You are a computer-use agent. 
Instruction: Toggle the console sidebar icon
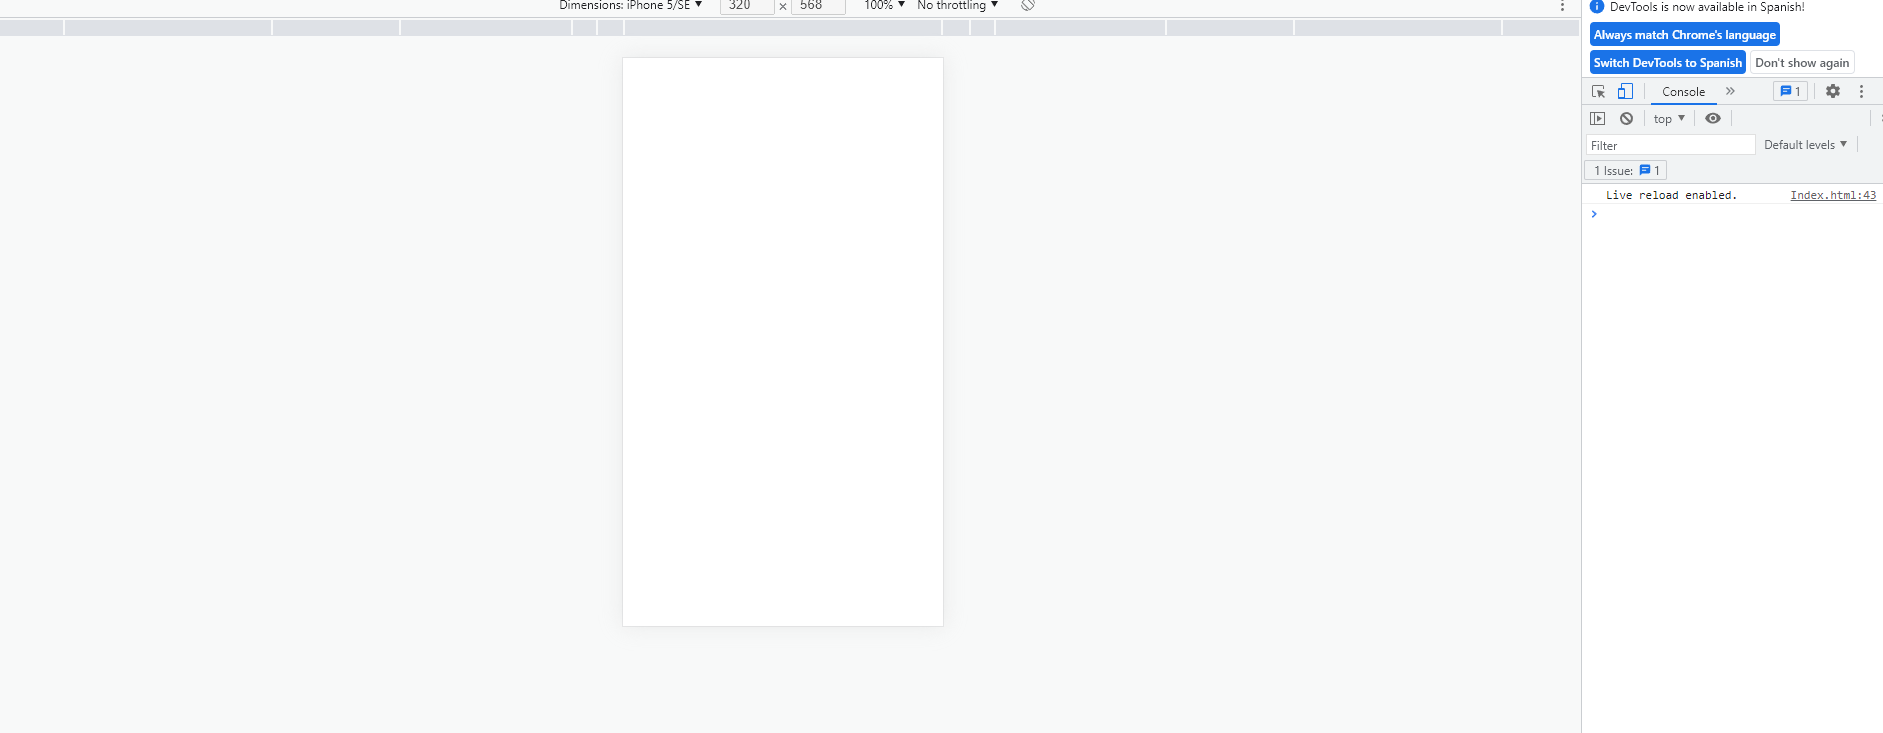point(1597,118)
